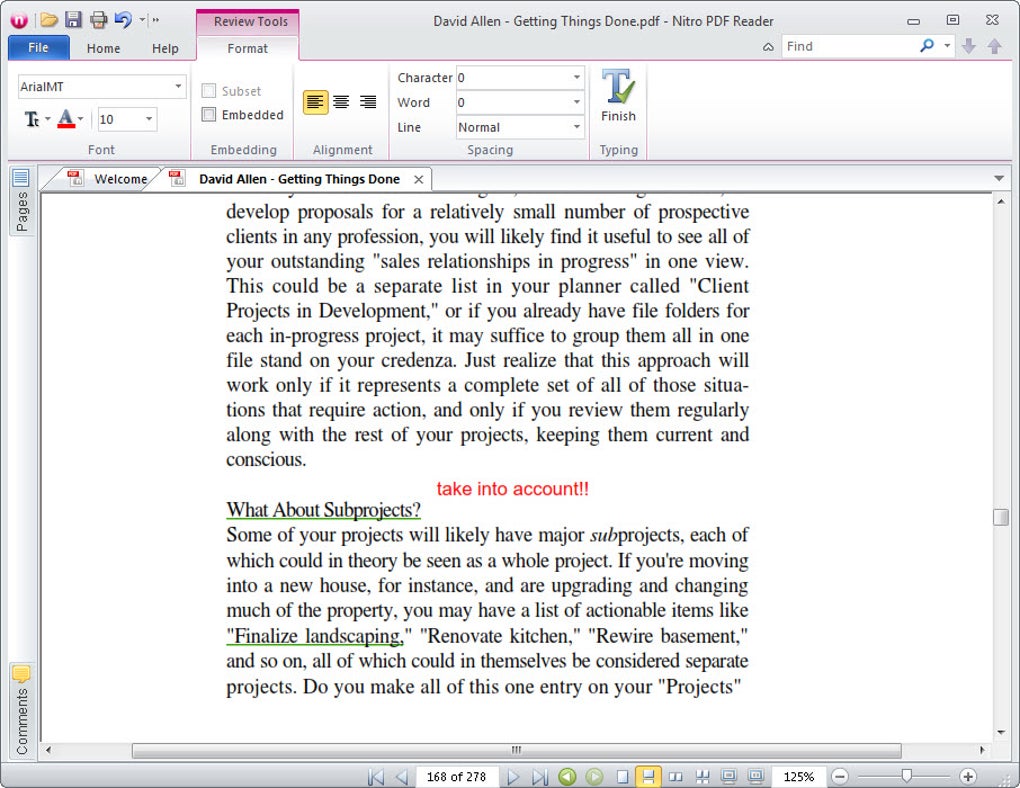Collapse the ribbon with the caret icon

(x=768, y=47)
